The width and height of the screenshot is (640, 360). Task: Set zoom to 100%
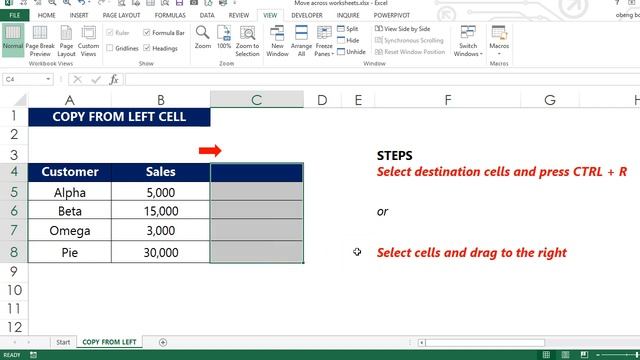[224, 38]
